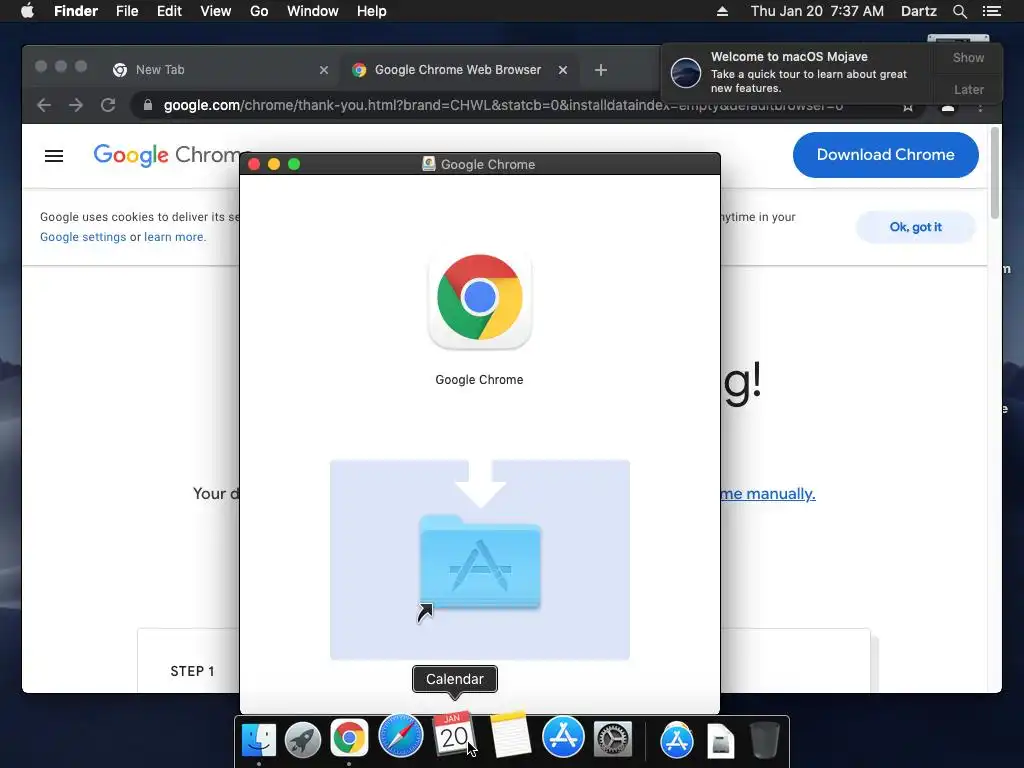Viewport: 1024px width, 768px height.
Task: Open the Applications folder stack in Dock
Action: 676,741
